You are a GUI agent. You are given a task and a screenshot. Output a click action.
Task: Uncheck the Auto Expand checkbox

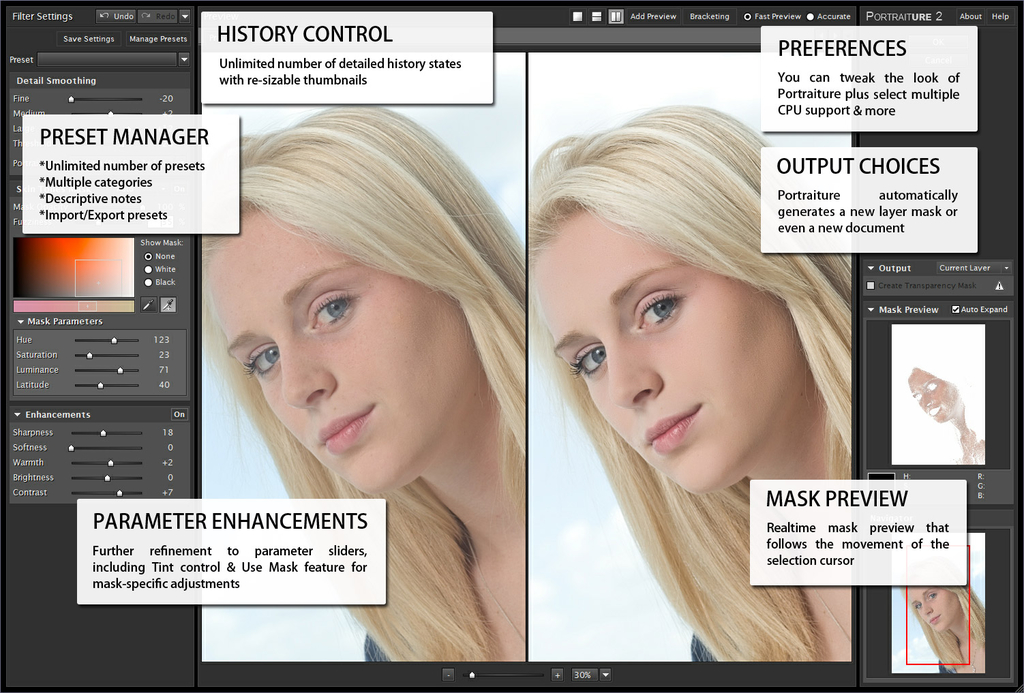click(x=955, y=310)
